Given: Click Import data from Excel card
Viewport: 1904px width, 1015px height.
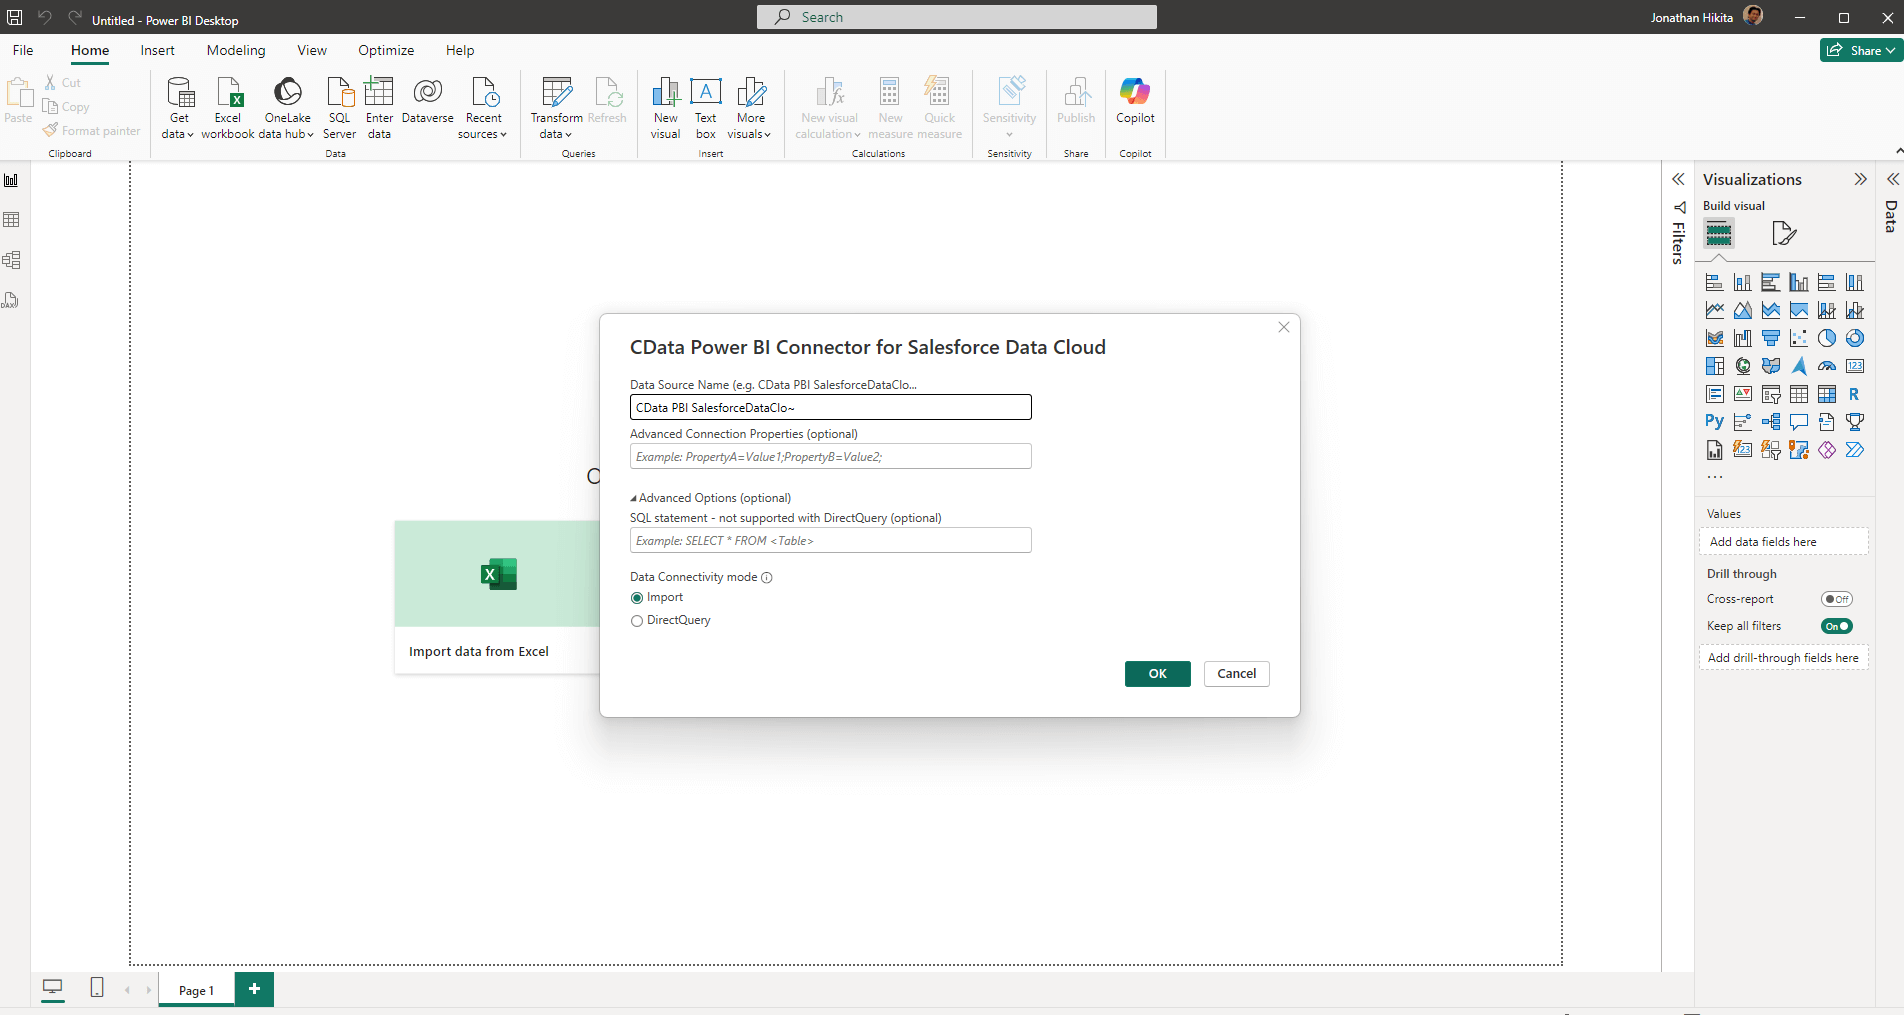Looking at the screenshot, I should (x=497, y=597).
